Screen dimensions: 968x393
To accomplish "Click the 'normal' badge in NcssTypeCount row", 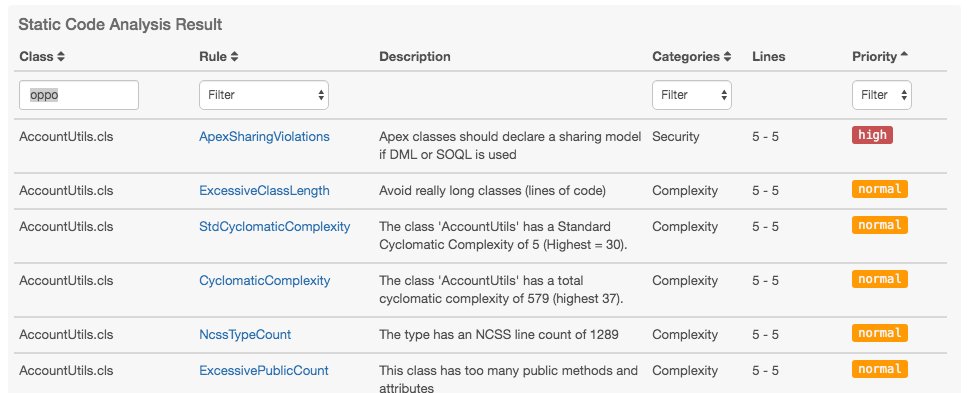I will coord(880,333).
